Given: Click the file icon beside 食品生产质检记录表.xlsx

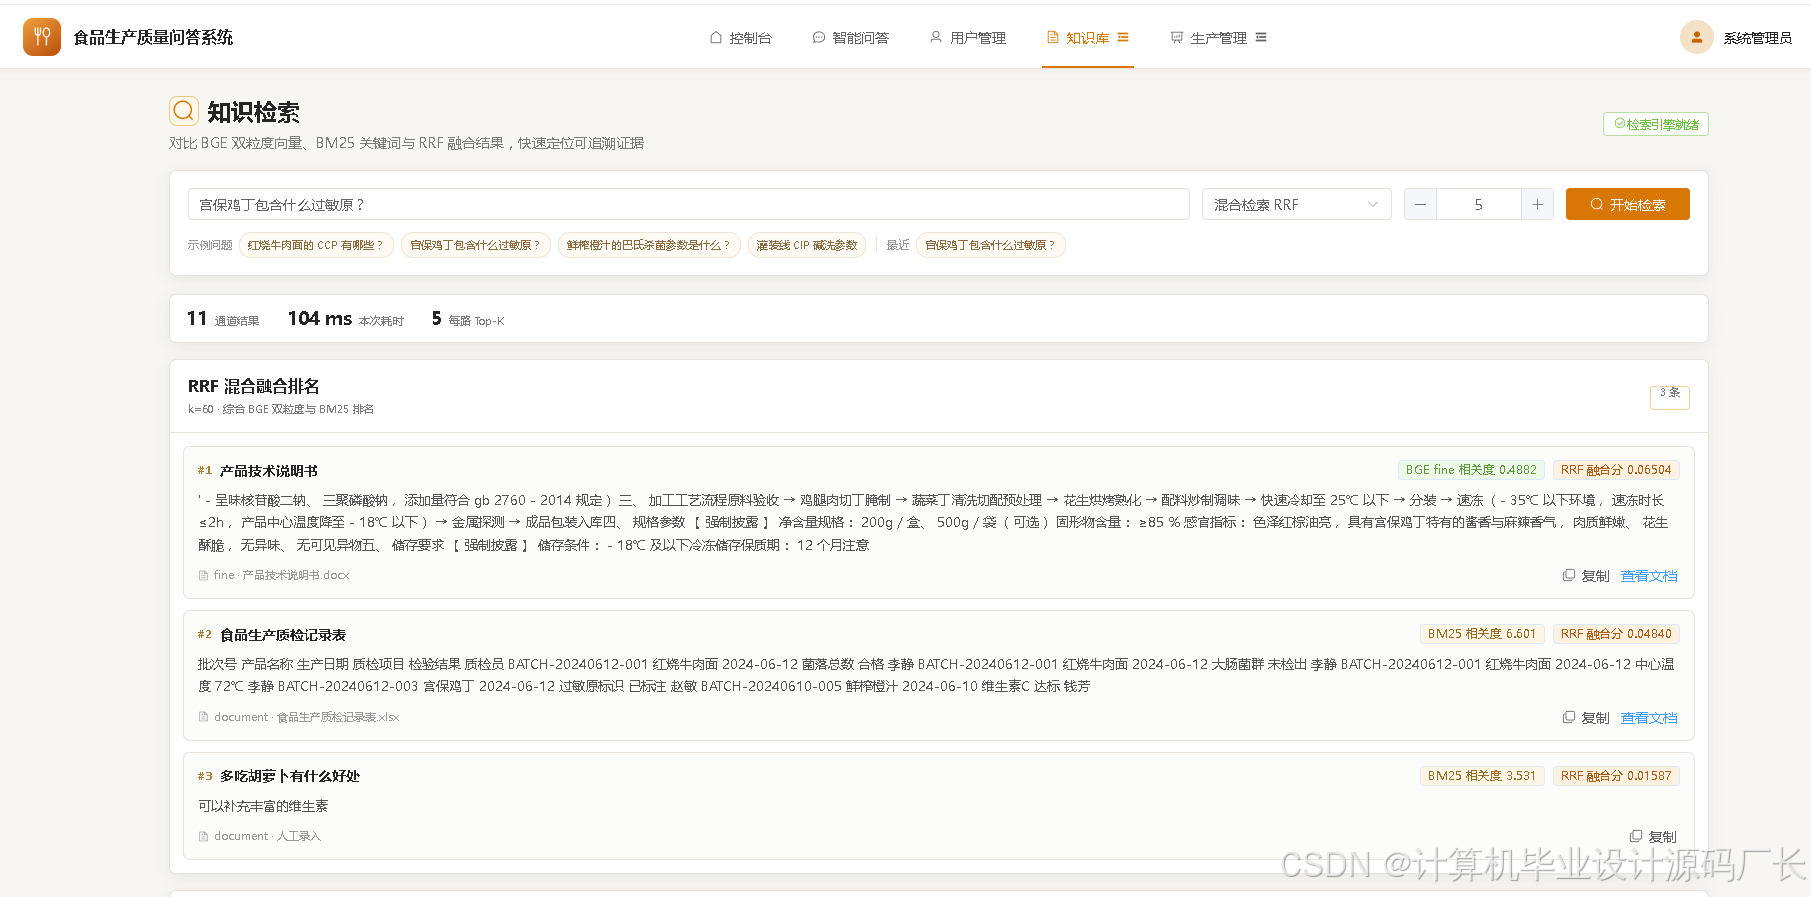Looking at the screenshot, I should click(203, 718).
